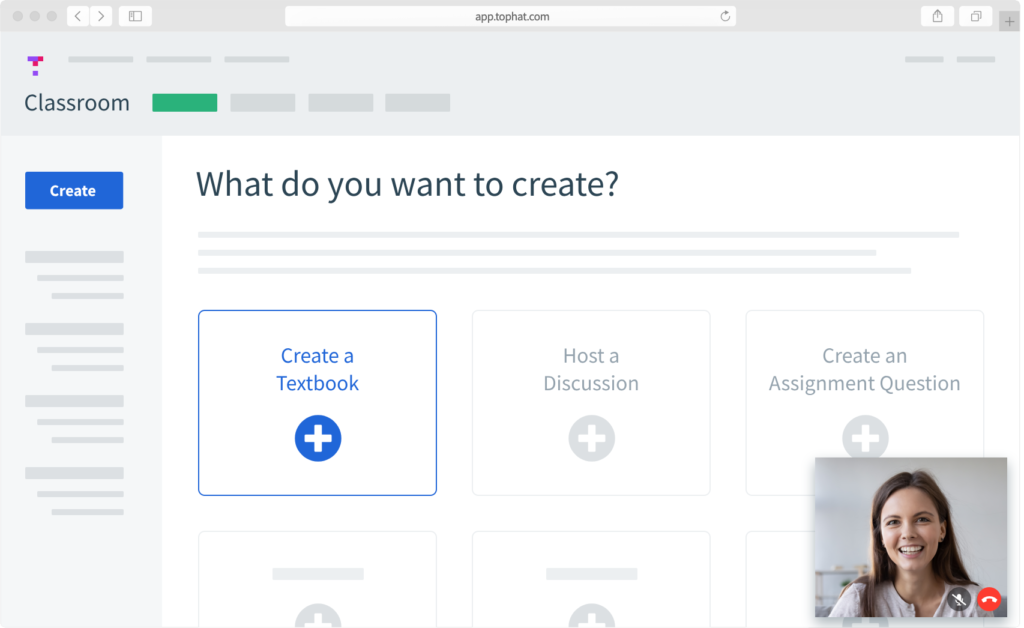Click 'What do you want to create?' heading
The image size is (1024, 628).
point(407,185)
